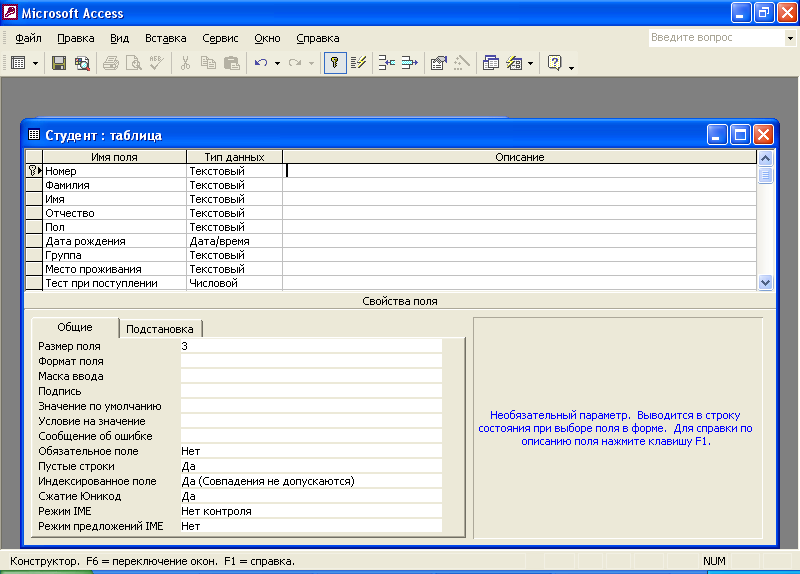This screenshot has width=800, height=574.
Task: Click the Cut scissors icon
Action: pos(185,63)
